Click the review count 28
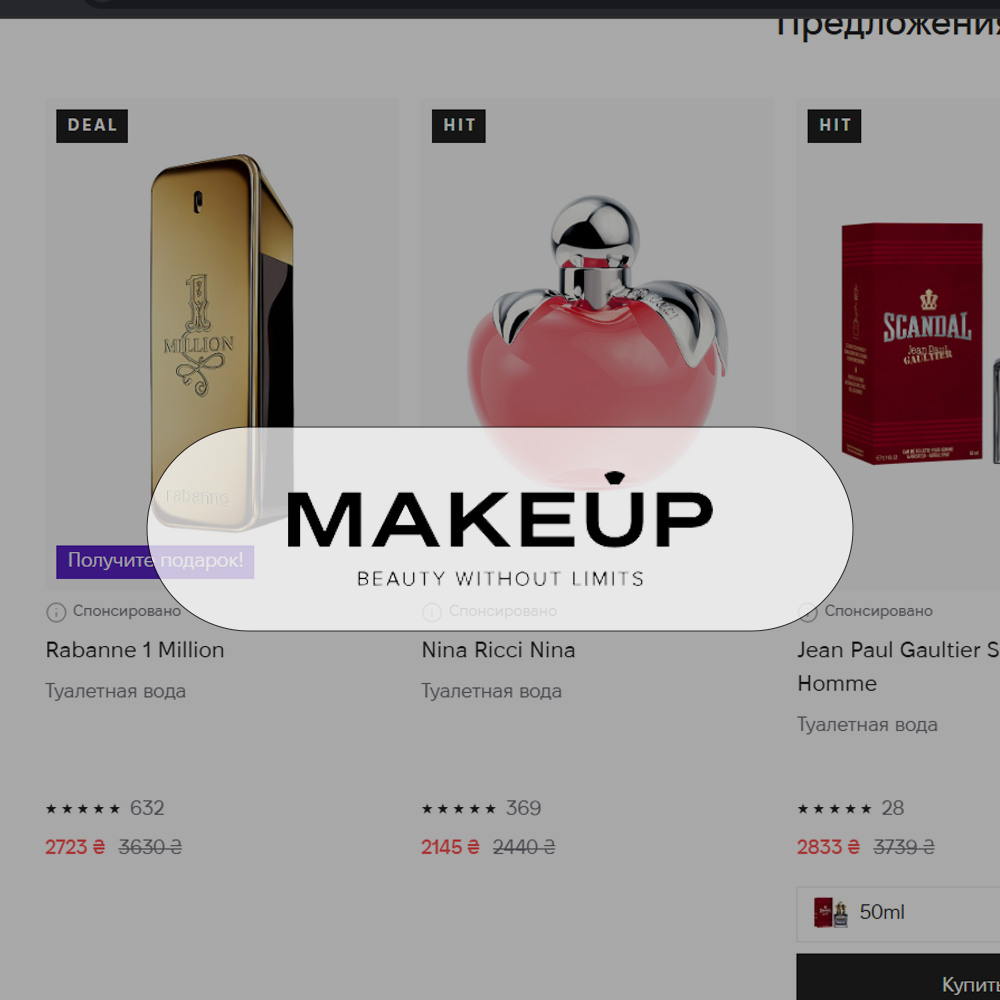1000x1000 pixels. (892, 809)
